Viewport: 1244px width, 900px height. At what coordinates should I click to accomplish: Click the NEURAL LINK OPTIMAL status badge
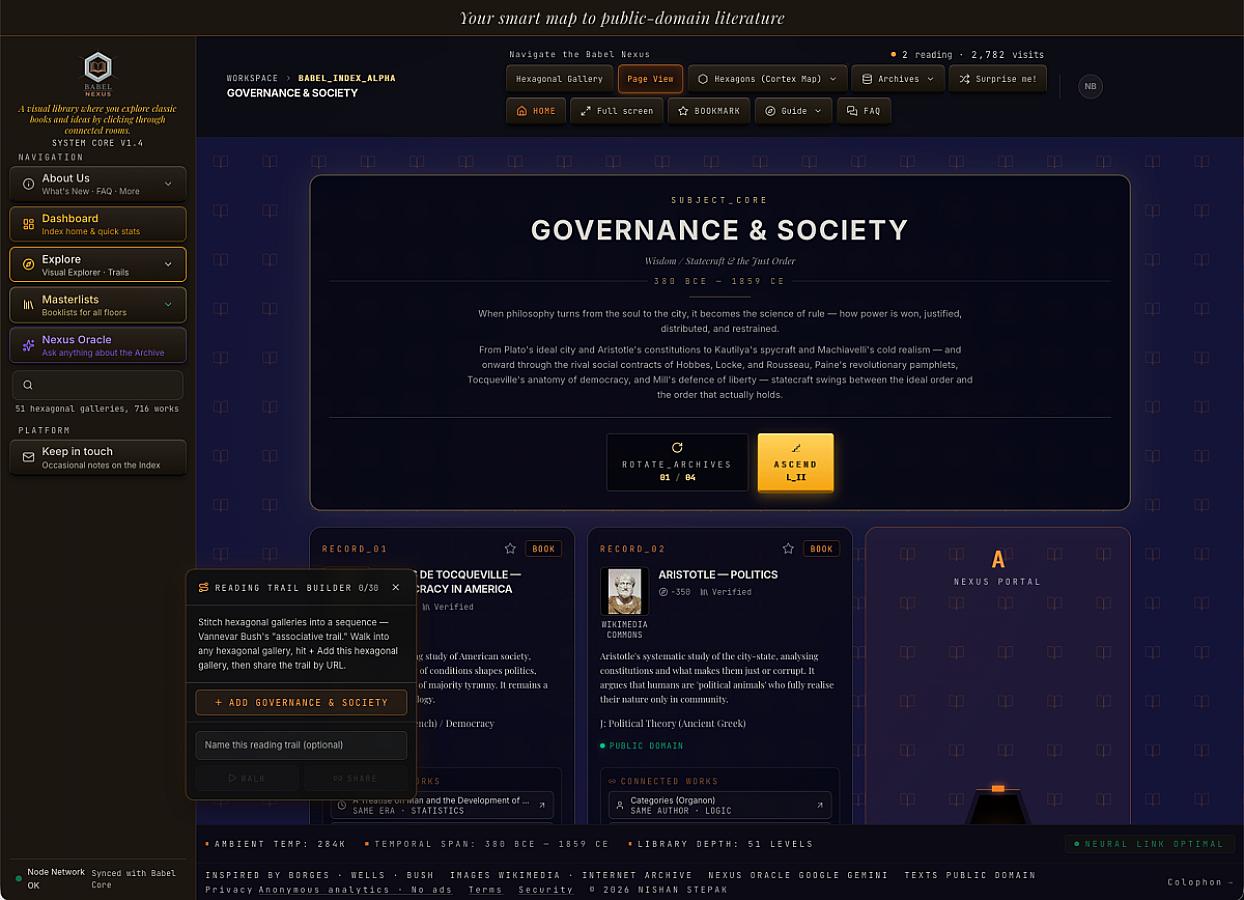tap(1148, 844)
